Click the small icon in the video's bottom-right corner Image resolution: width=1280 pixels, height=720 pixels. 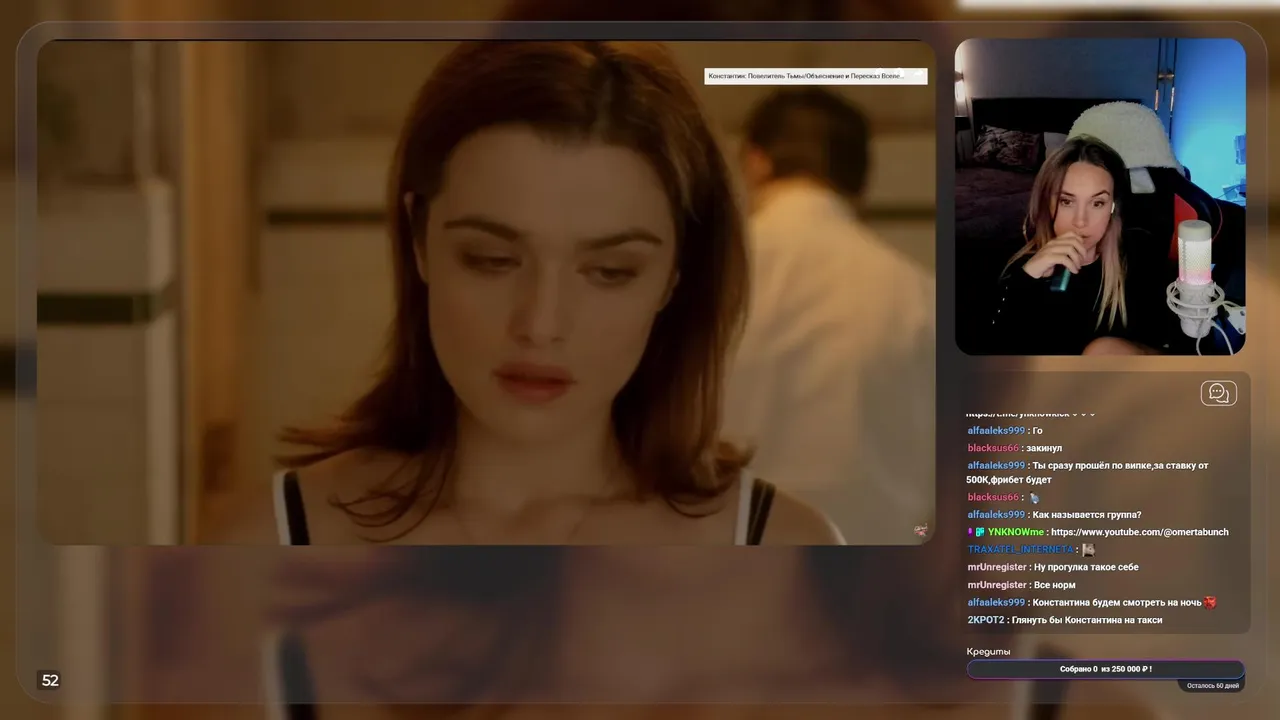tap(921, 530)
